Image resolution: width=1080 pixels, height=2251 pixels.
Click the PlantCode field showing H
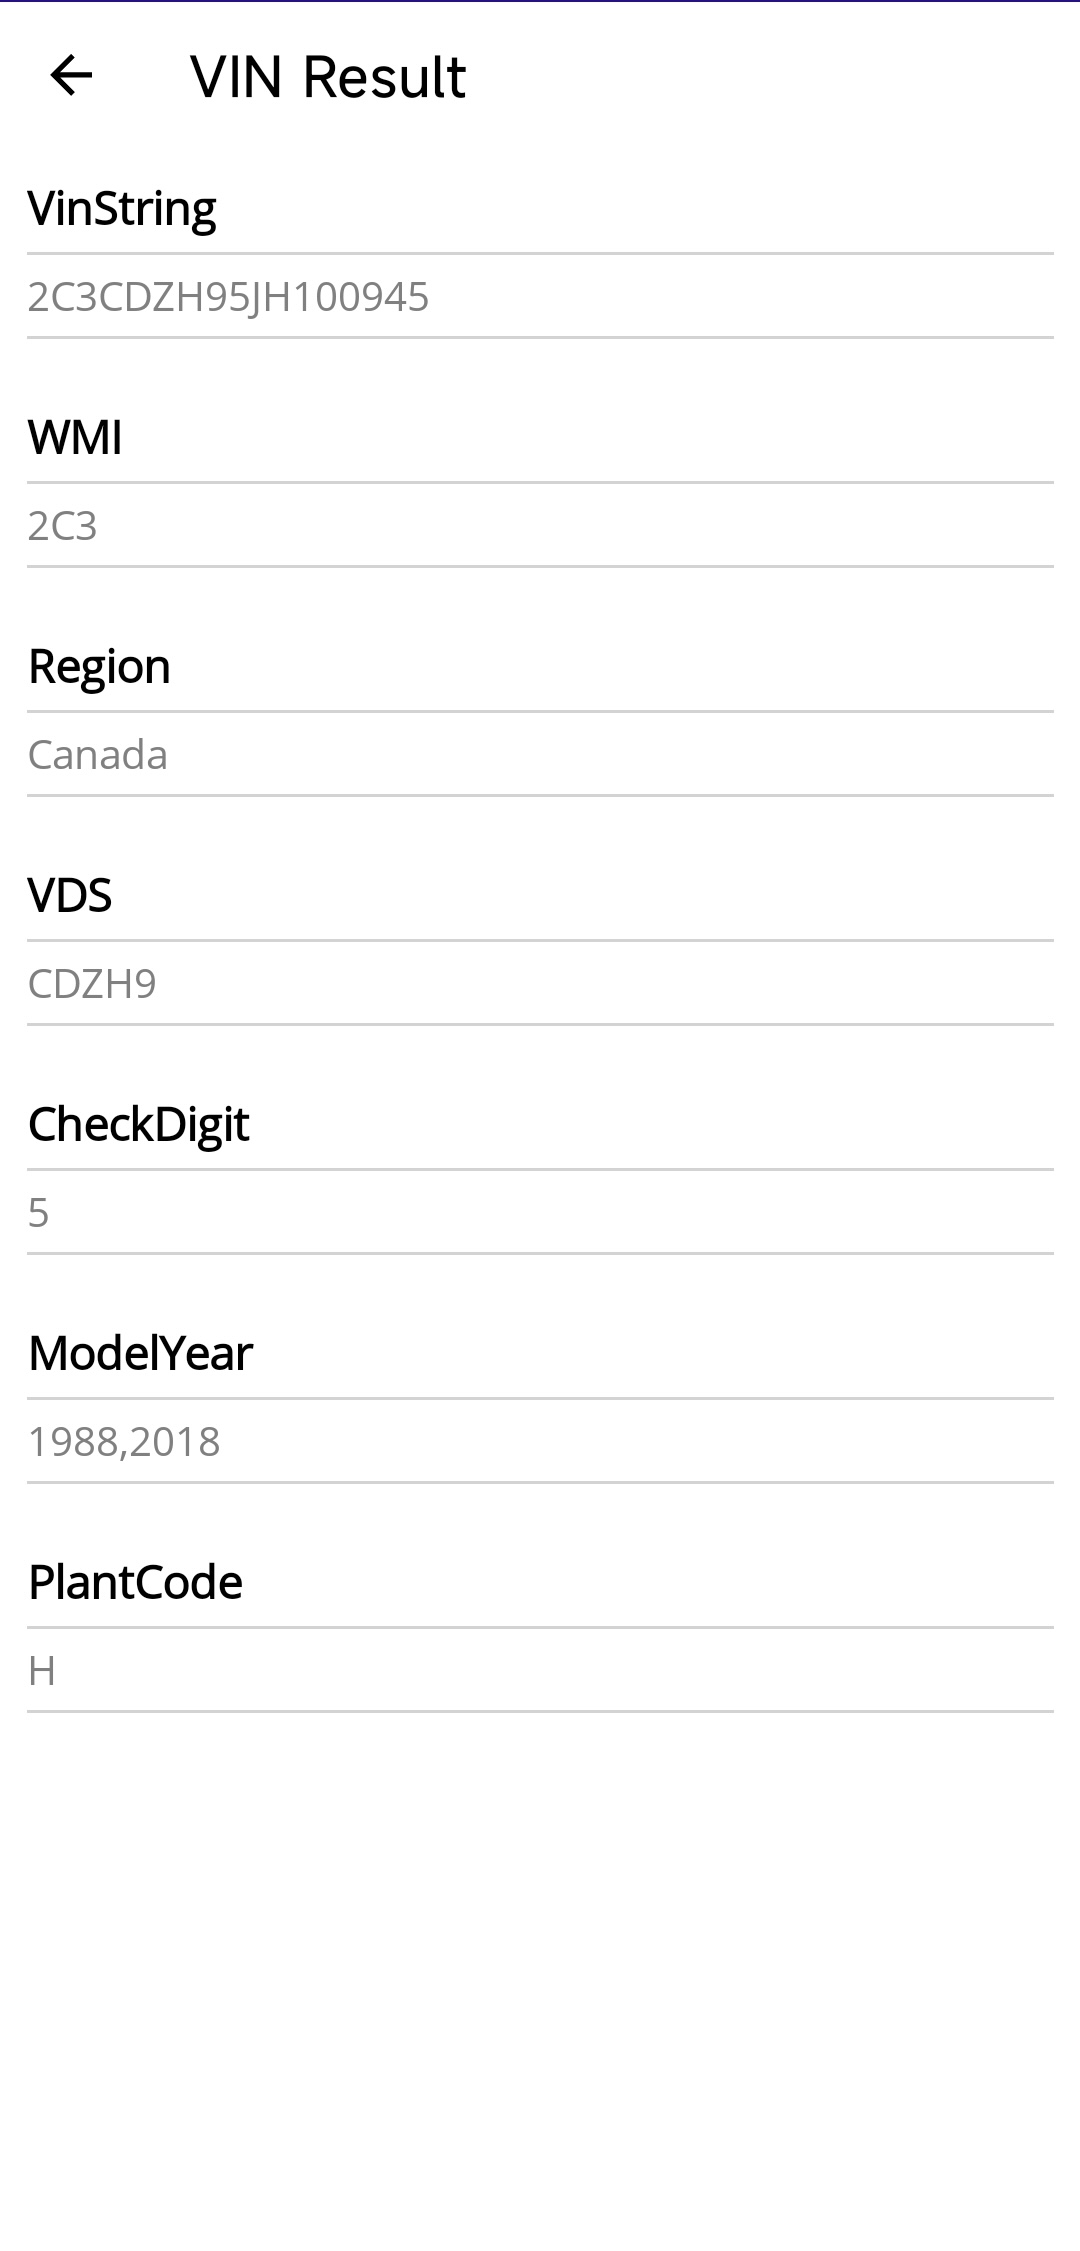pos(540,1669)
